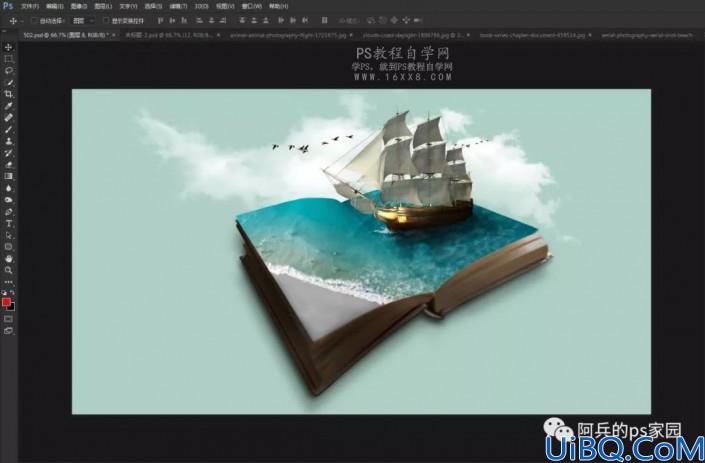Click the red foreground color swatch

(6, 303)
